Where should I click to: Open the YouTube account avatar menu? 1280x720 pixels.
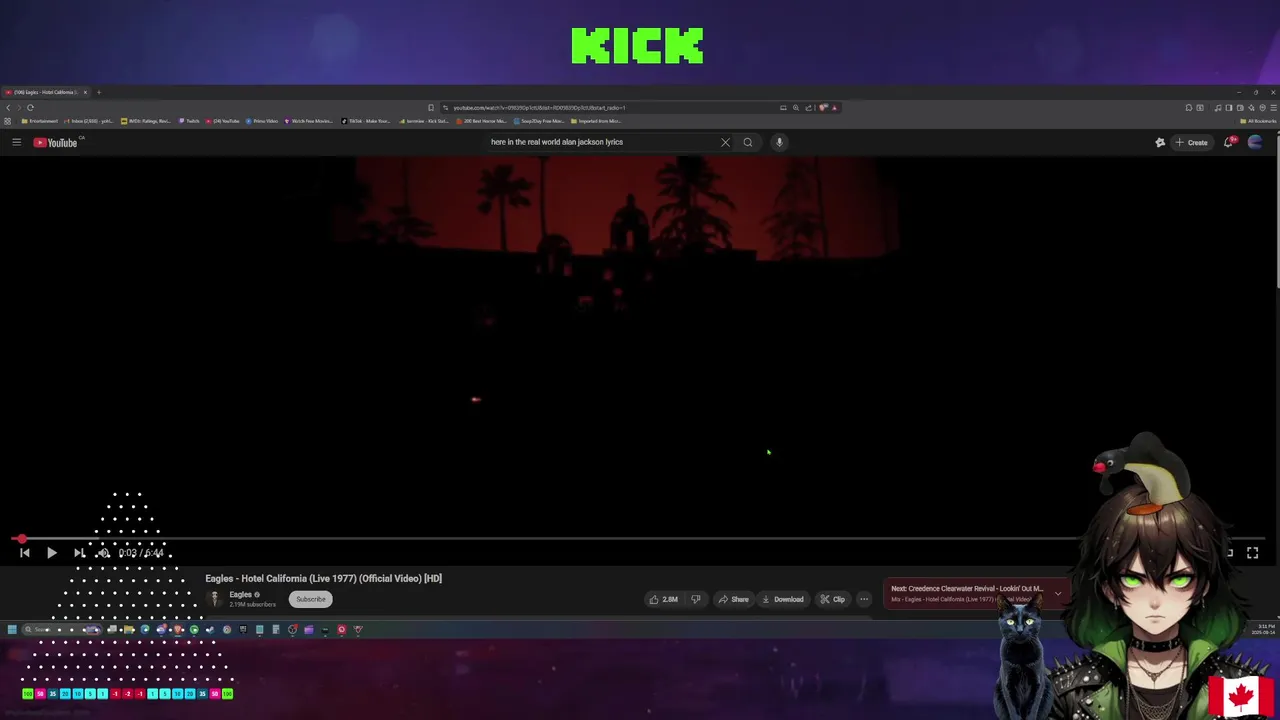(1255, 142)
